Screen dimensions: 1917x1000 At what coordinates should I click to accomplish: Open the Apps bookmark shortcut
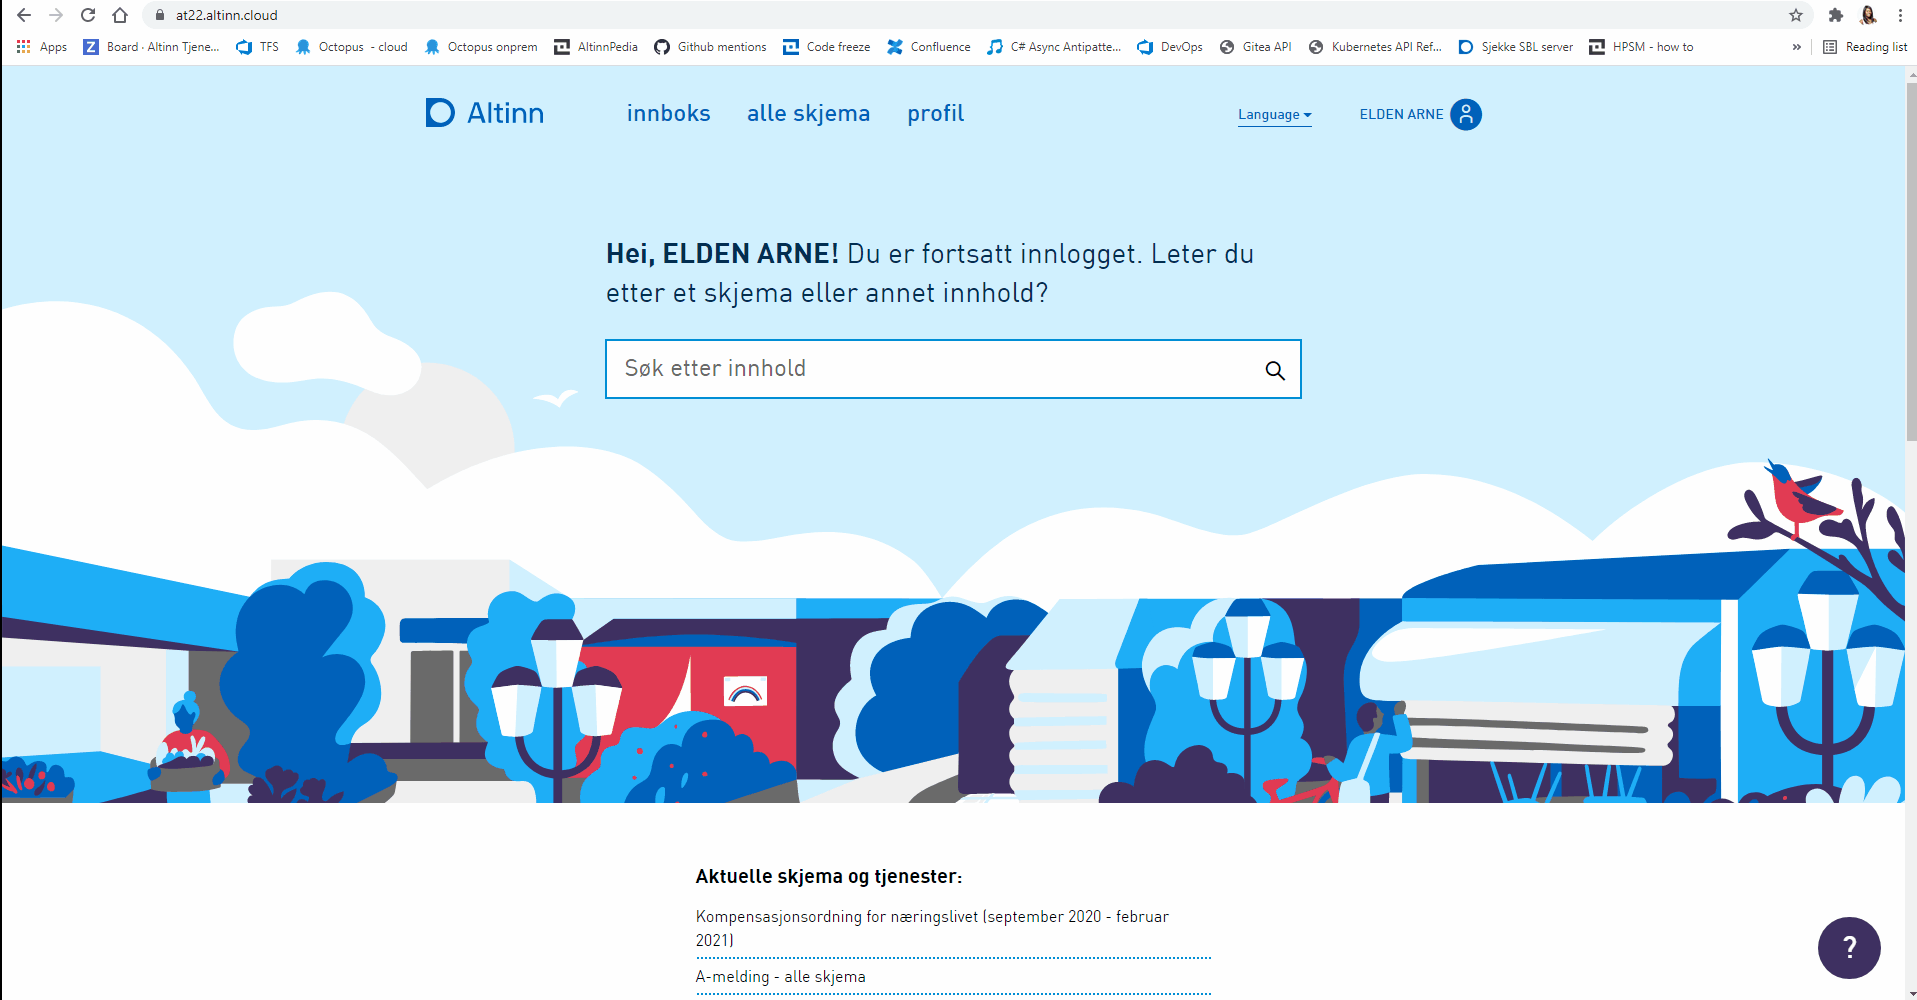click(x=42, y=47)
